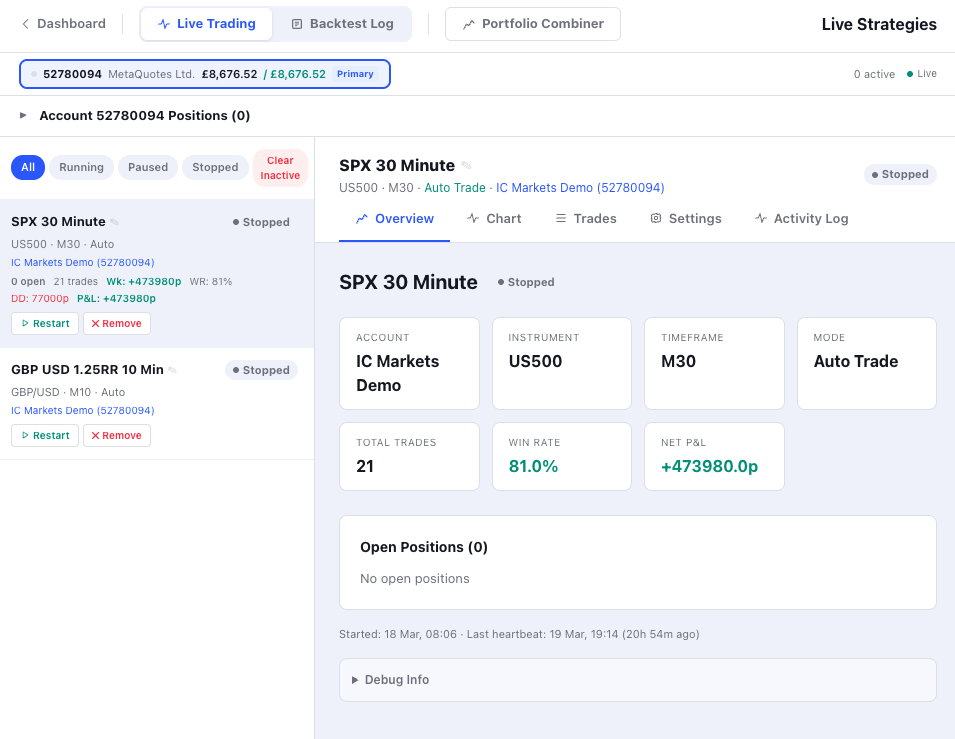Show only Stopped strategies
The height and width of the screenshot is (739, 955).
(215, 167)
